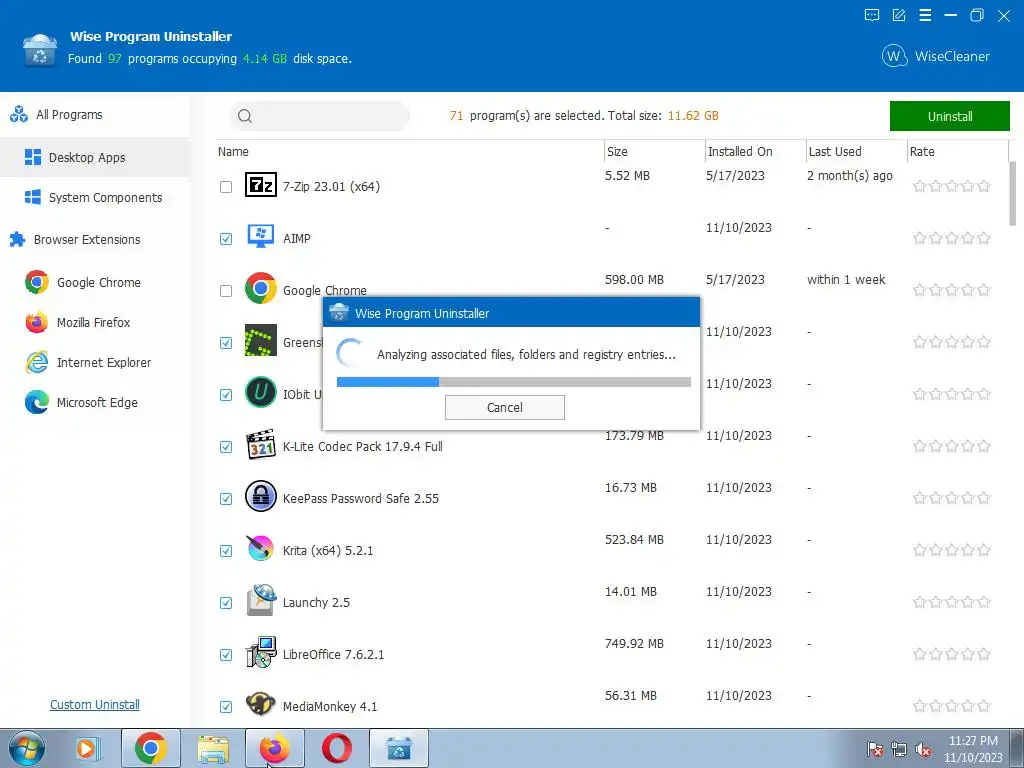Click the muted volume tray icon

pyautogui.click(x=923, y=750)
